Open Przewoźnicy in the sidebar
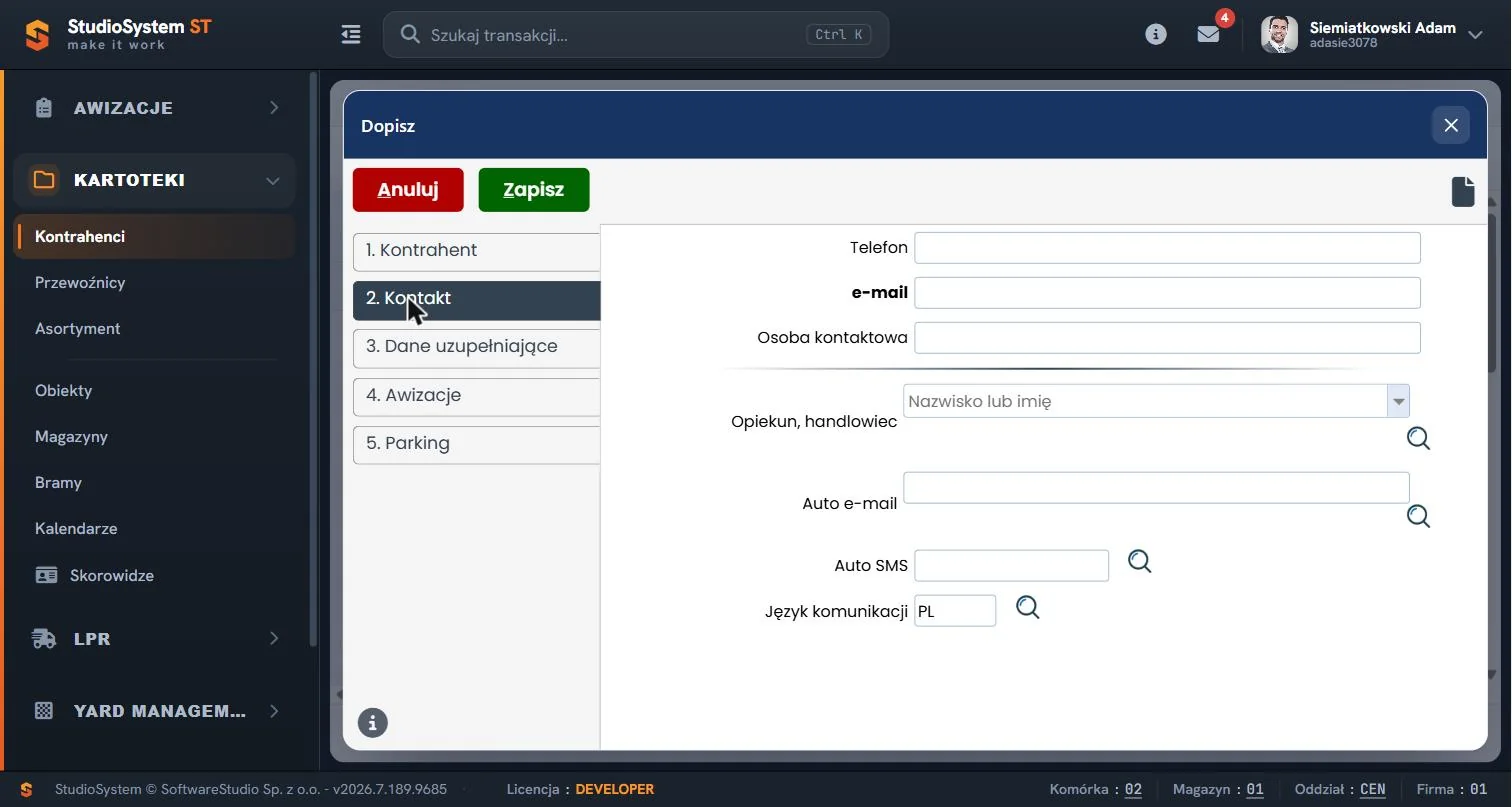 pyautogui.click(x=80, y=283)
